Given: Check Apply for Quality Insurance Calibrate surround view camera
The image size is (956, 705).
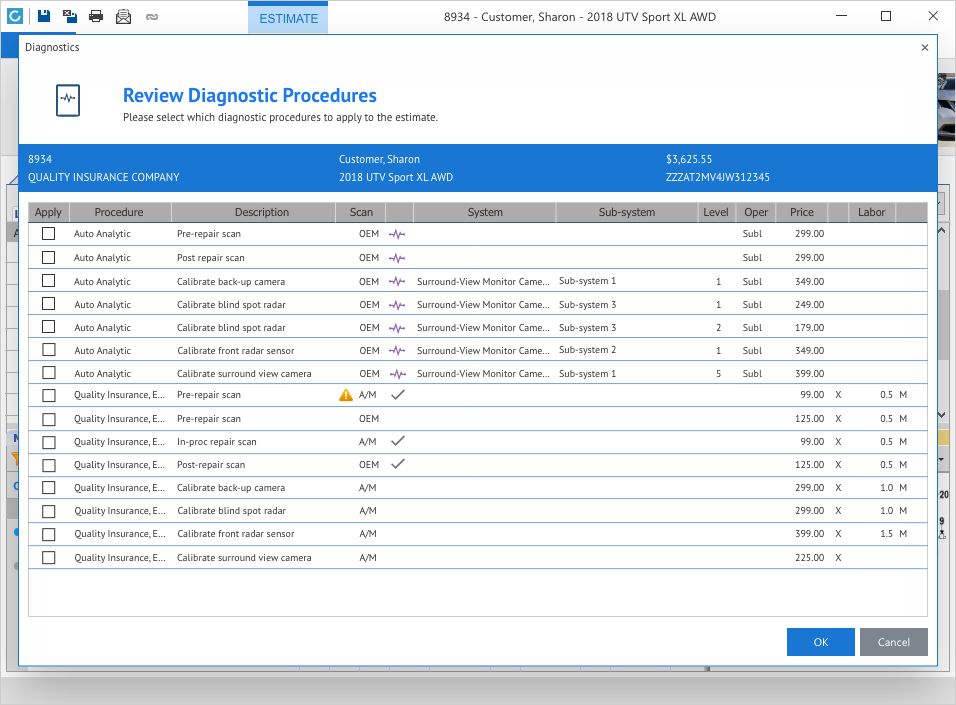Looking at the screenshot, I should click(49, 557).
